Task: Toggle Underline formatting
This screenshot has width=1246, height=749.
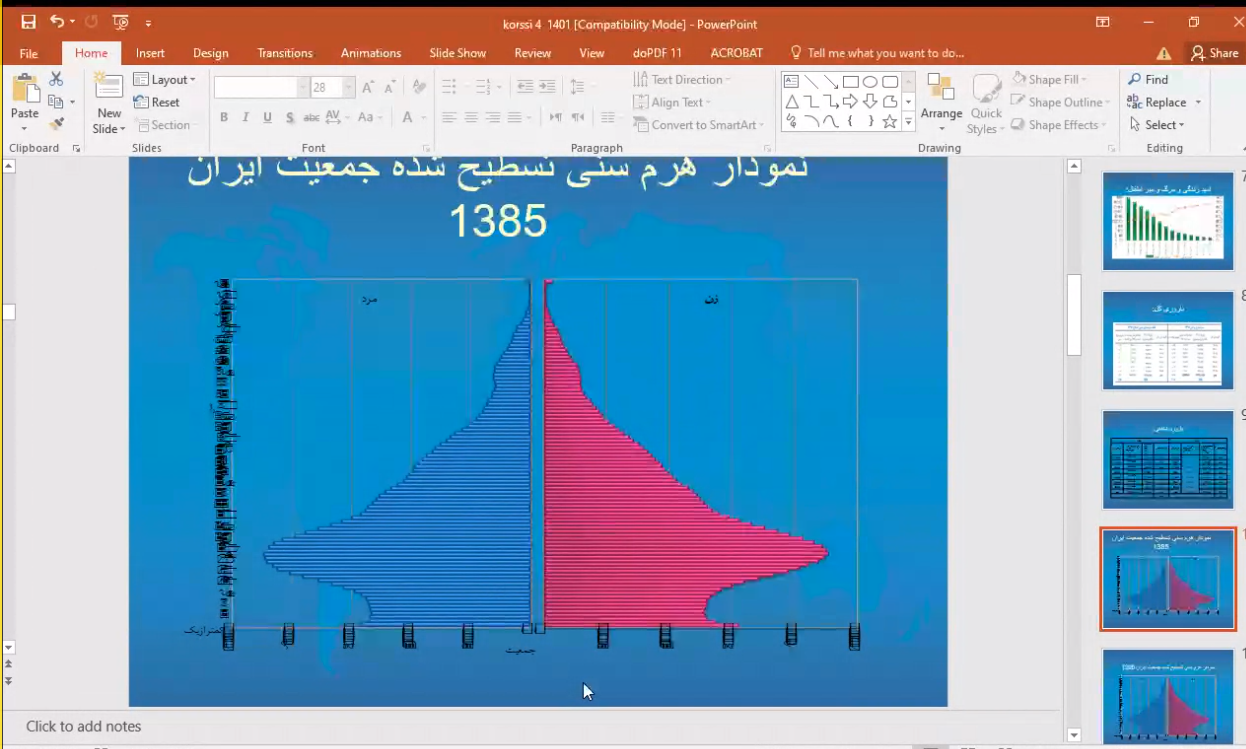Action: point(268,118)
